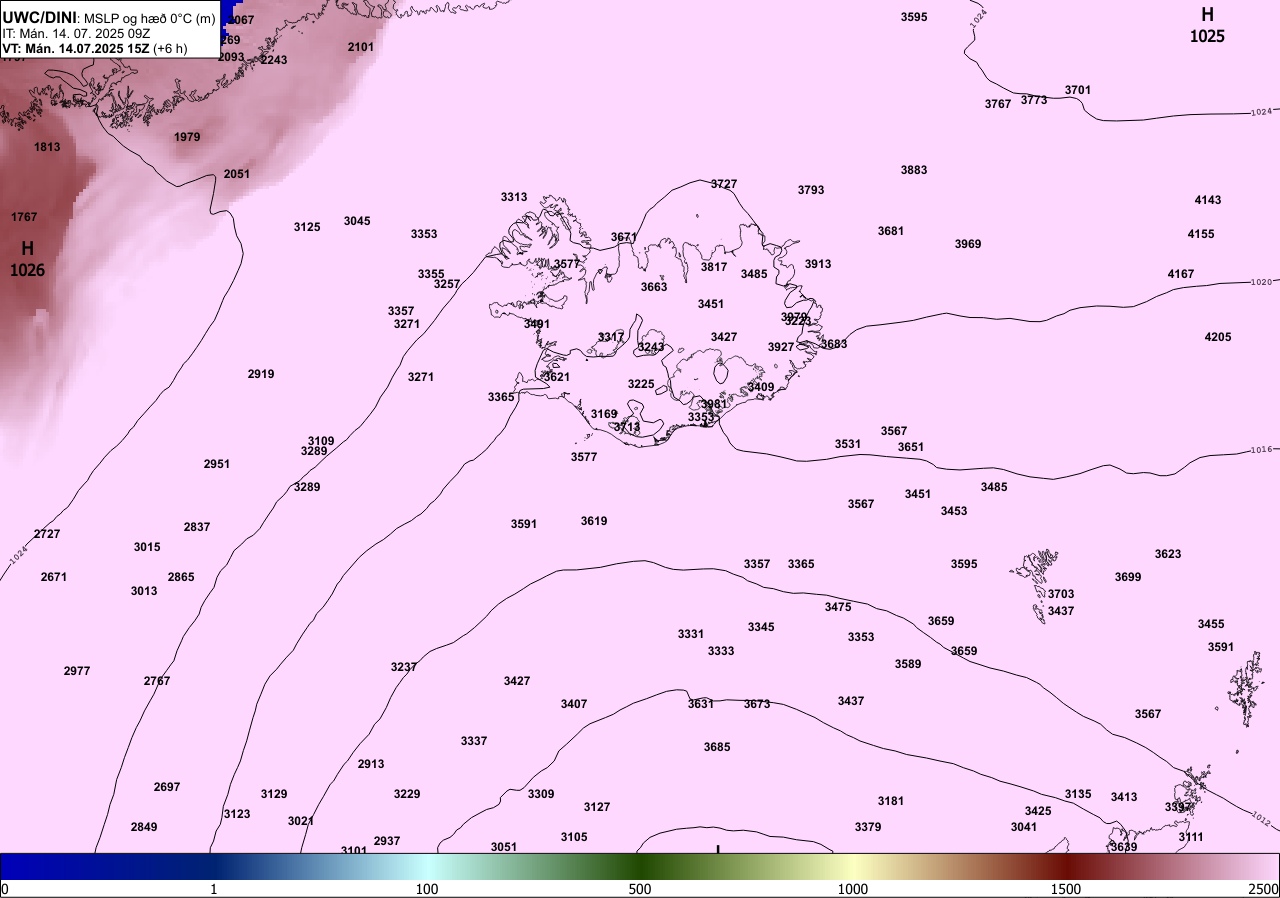Click the height value 3685
Image resolution: width=1280 pixels, height=898 pixels.
717,747
